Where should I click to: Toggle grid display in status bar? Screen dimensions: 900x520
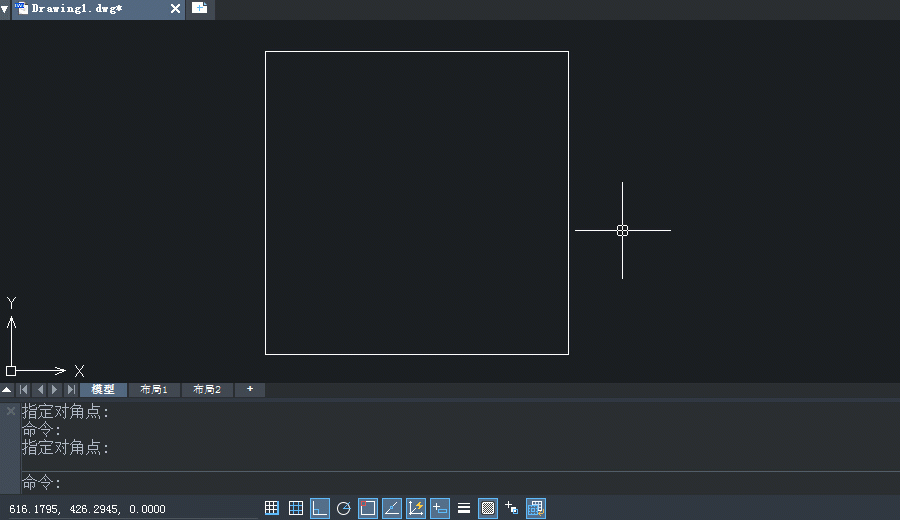pyautogui.click(x=296, y=508)
